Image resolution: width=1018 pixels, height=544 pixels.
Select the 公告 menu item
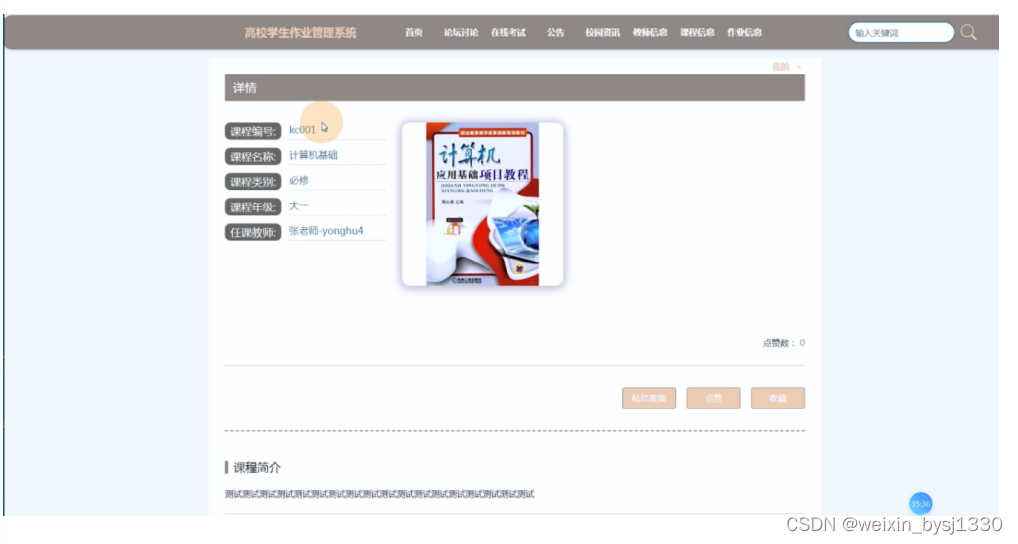point(555,32)
